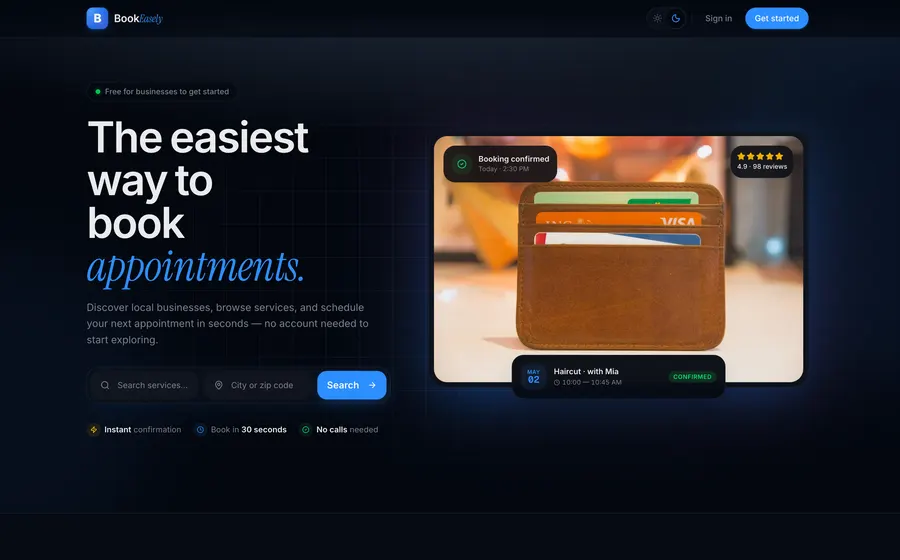Click the checkmark icon beside No calls needed
The image size is (900, 560).
coord(306,429)
